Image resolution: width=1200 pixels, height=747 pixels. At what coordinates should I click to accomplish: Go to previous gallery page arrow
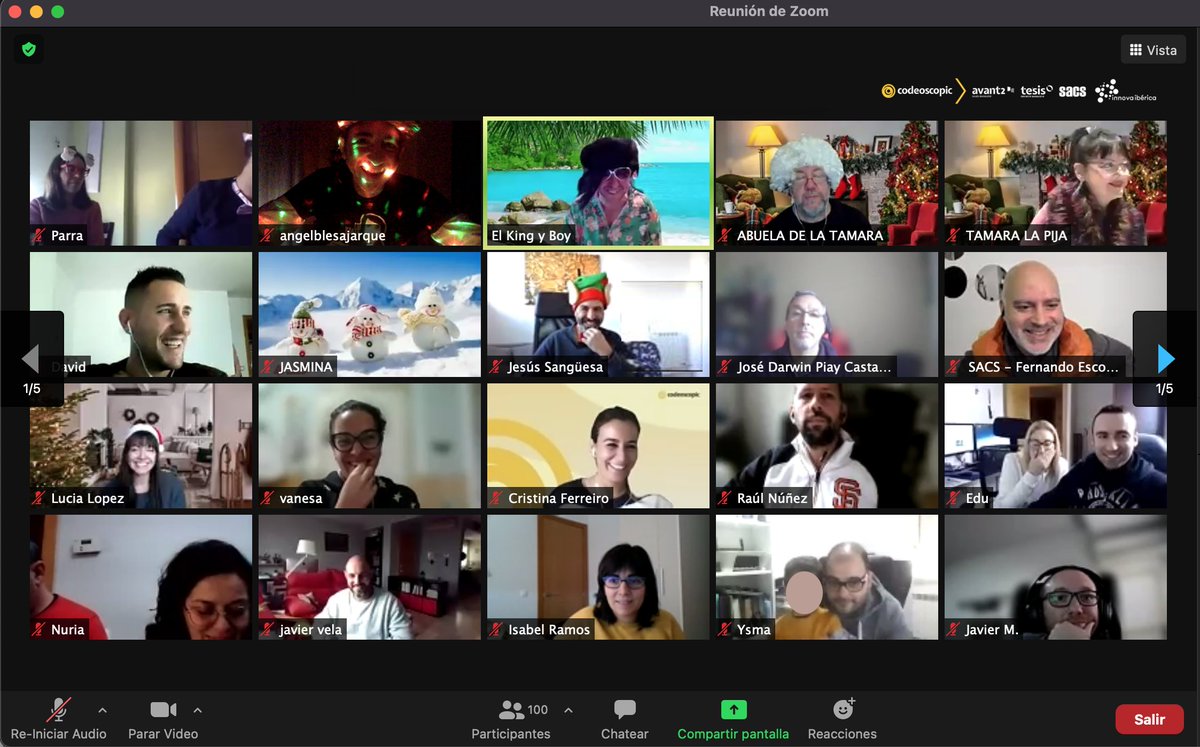[x=32, y=359]
